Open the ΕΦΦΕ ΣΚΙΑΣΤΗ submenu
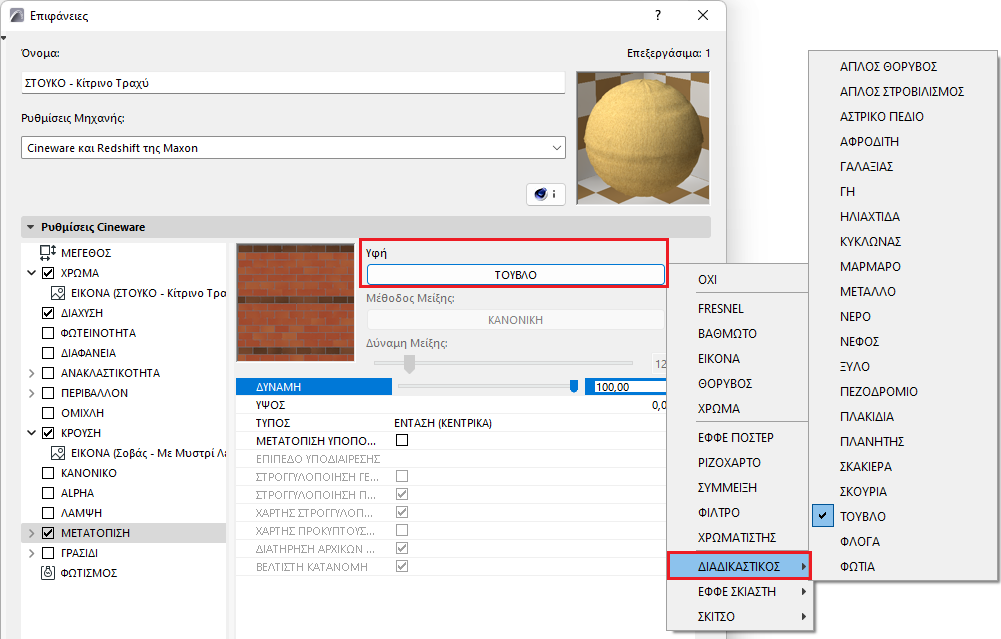This screenshot has height=639, width=1001. (x=739, y=592)
